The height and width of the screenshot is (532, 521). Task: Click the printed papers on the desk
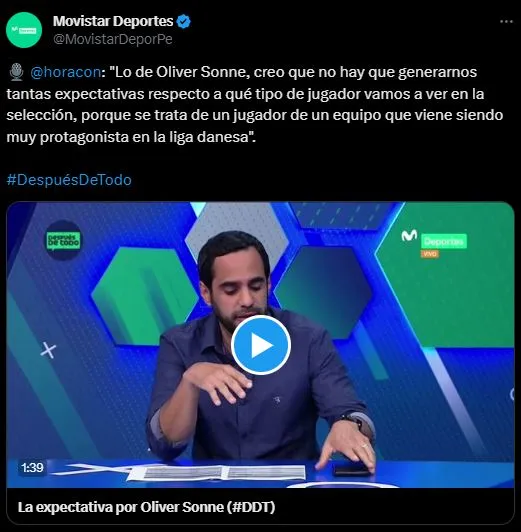click(x=216, y=472)
